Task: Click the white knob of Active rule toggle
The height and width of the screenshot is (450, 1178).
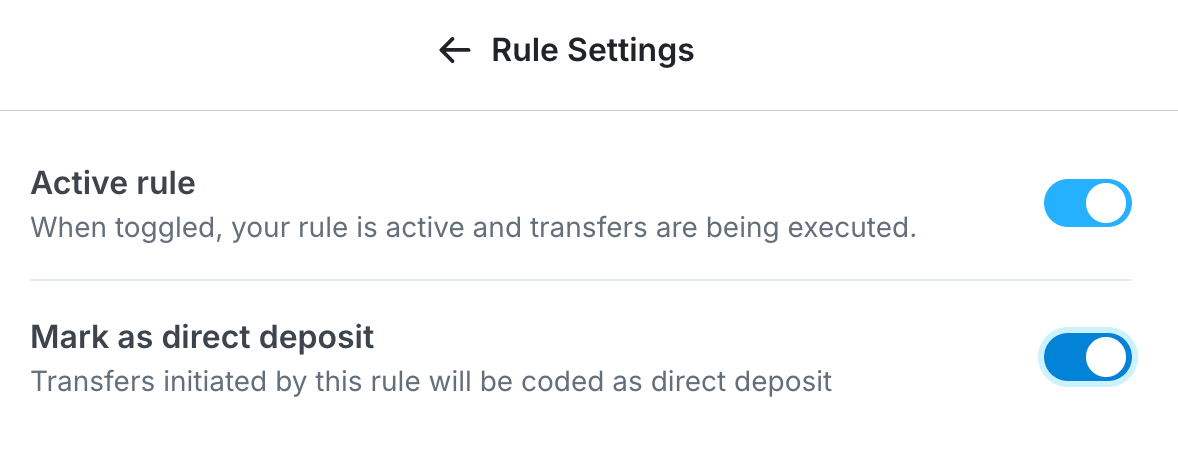Action: tap(1107, 204)
